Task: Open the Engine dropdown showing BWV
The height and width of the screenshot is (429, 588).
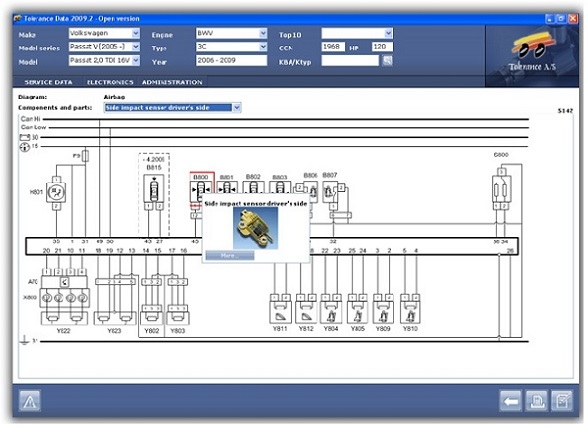Action: pos(263,33)
